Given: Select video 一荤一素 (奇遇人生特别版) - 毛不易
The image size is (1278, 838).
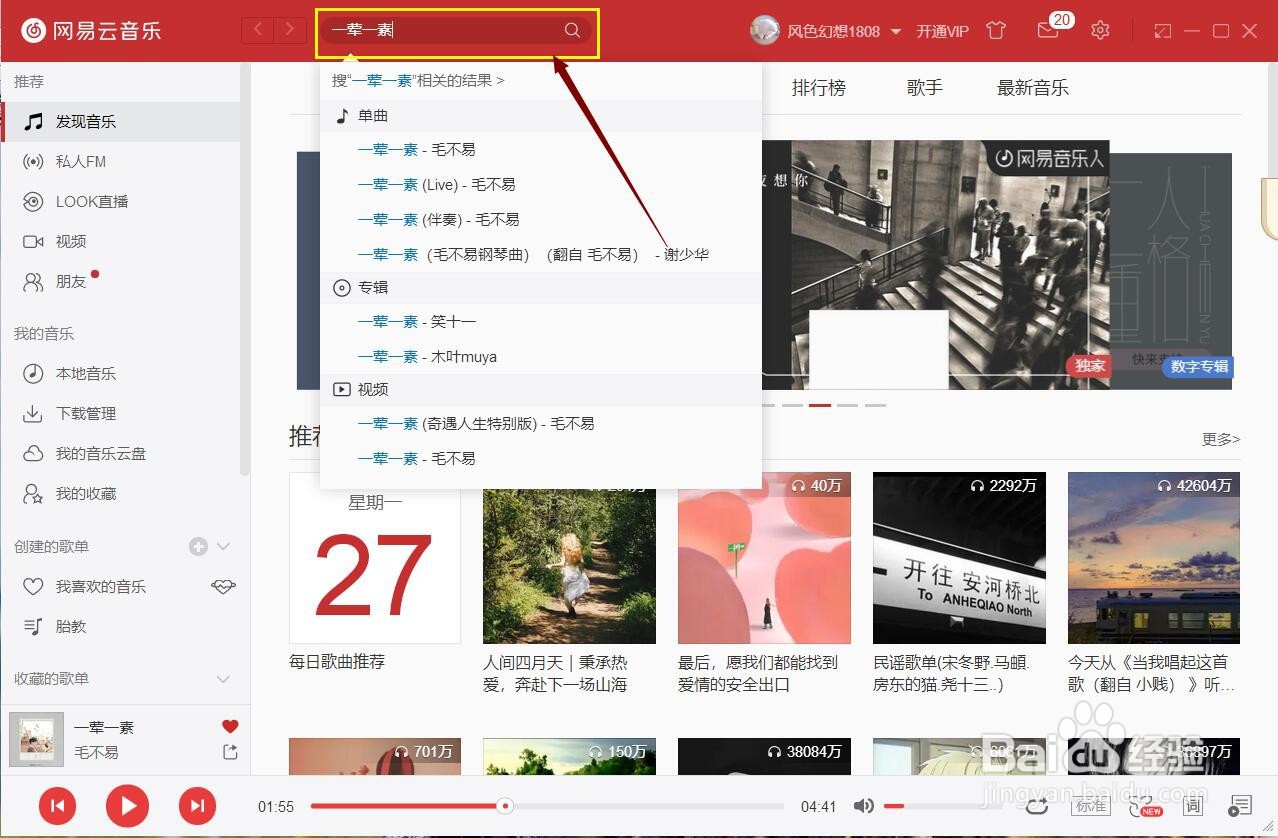Looking at the screenshot, I should [540, 423].
